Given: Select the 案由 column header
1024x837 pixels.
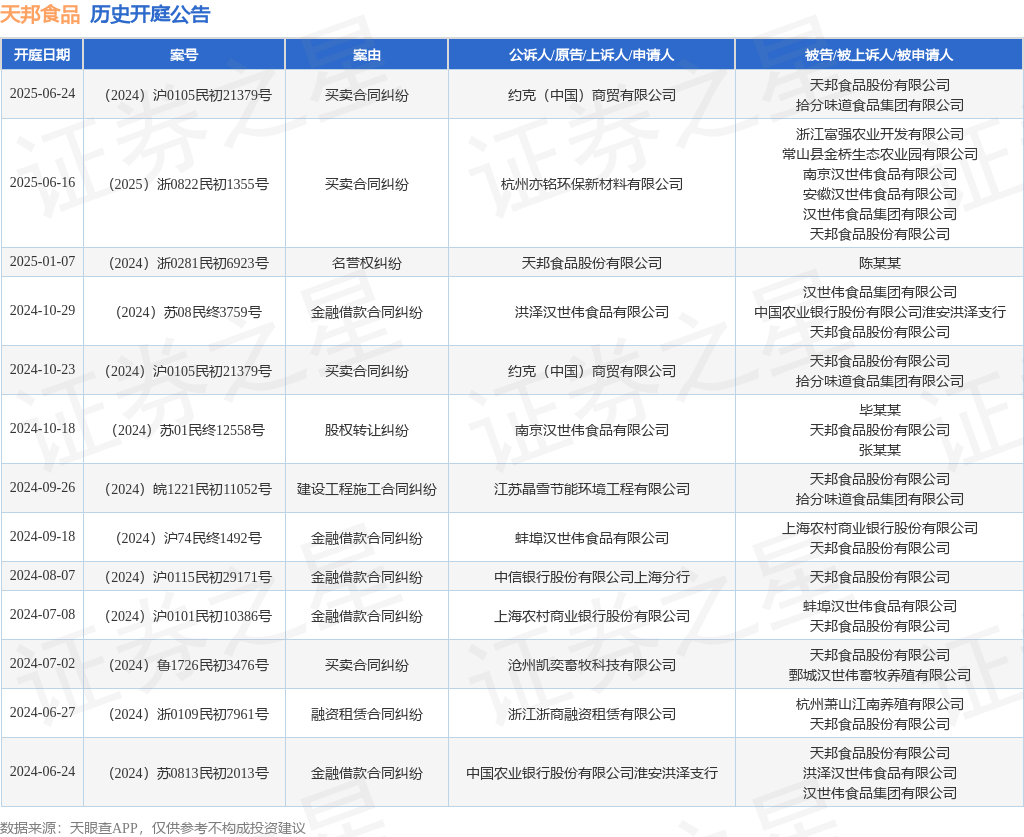Looking at the screenshot, I should [366, 55].
